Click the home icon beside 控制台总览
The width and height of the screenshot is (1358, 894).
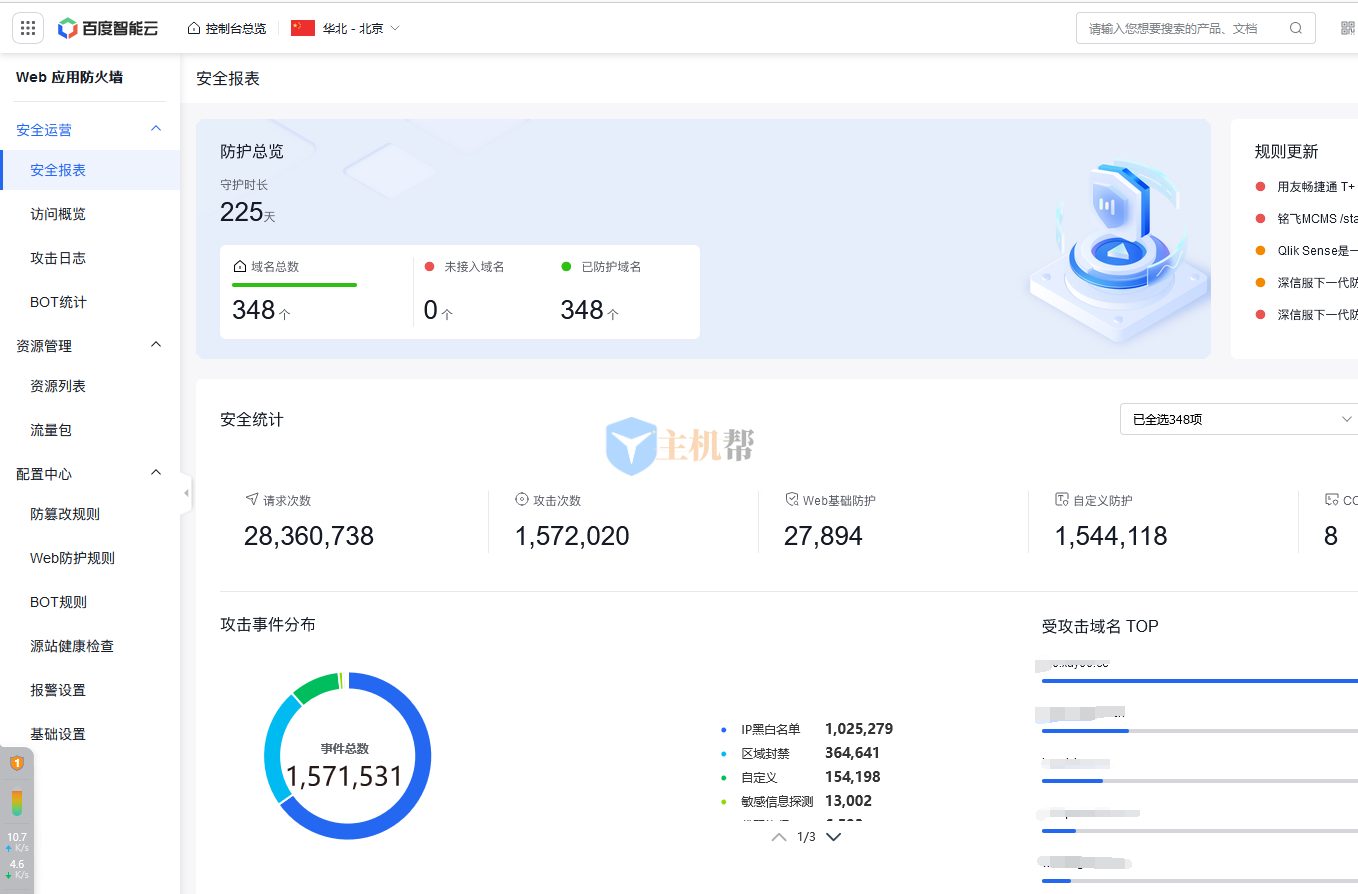pos(194,28)
